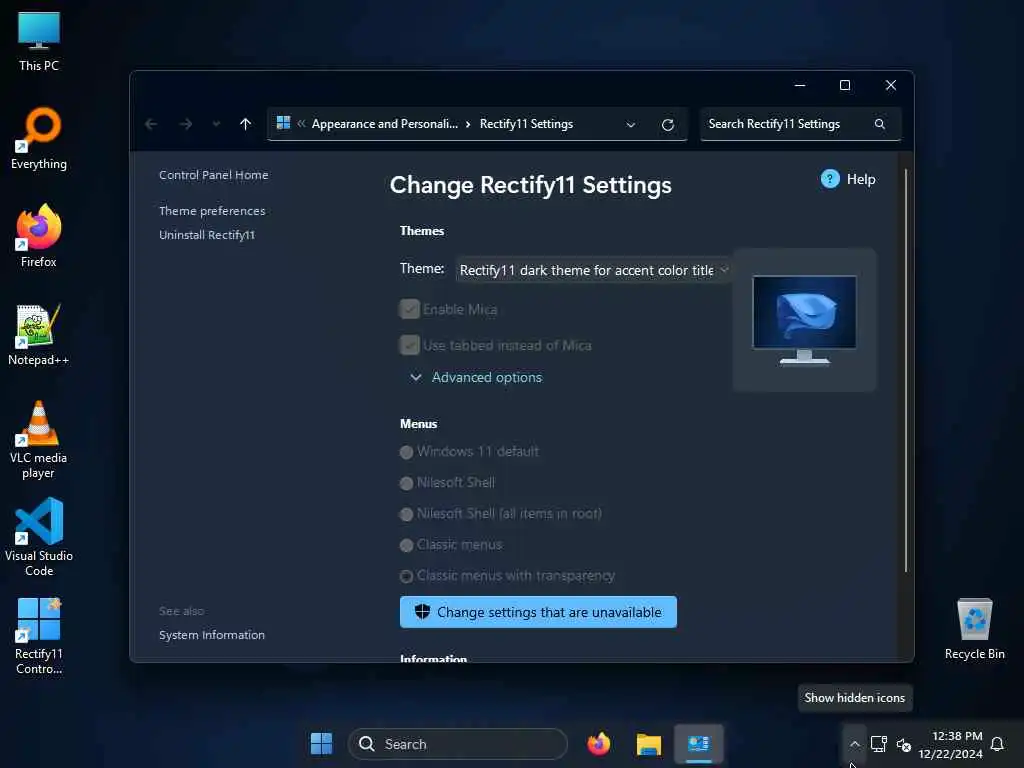Toggle the Enable Mica checkbox

coord(409,309)
